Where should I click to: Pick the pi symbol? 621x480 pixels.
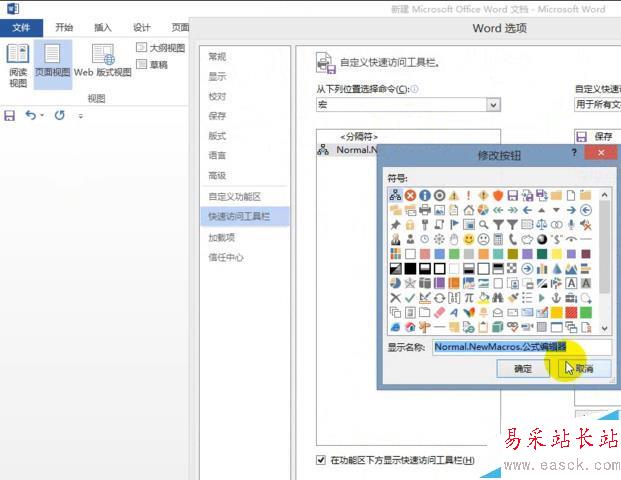[469, 297]
